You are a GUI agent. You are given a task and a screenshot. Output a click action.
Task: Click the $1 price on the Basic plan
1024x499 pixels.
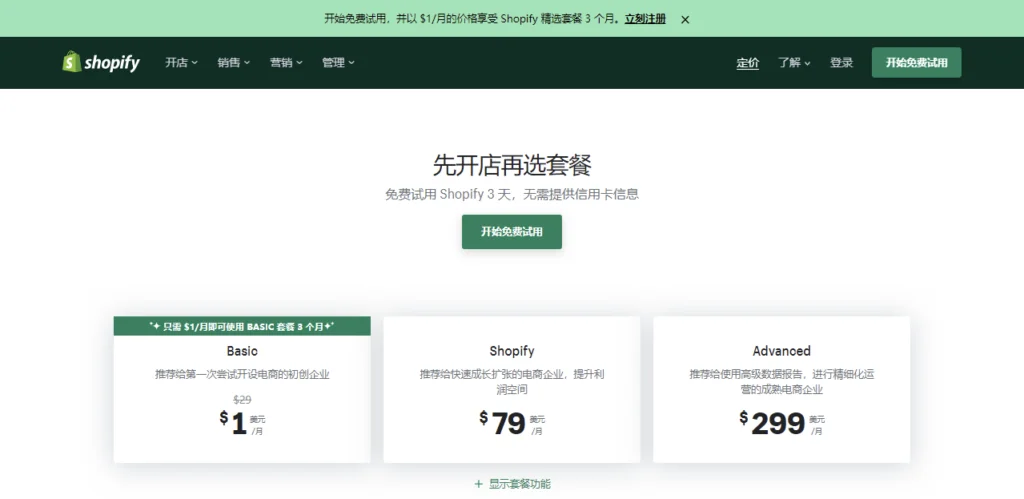coord(242,424)
